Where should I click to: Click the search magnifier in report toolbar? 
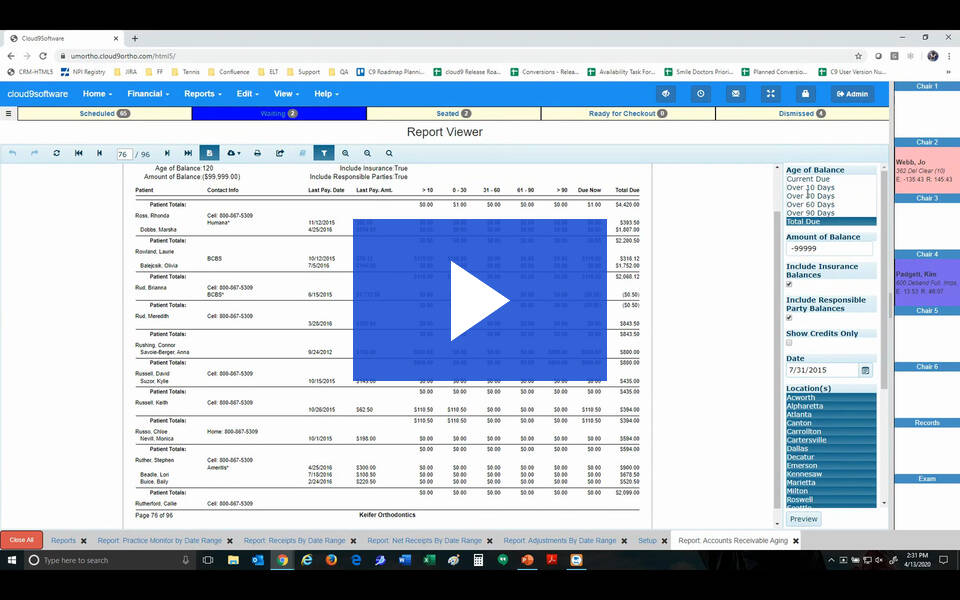tap(389, 153)
